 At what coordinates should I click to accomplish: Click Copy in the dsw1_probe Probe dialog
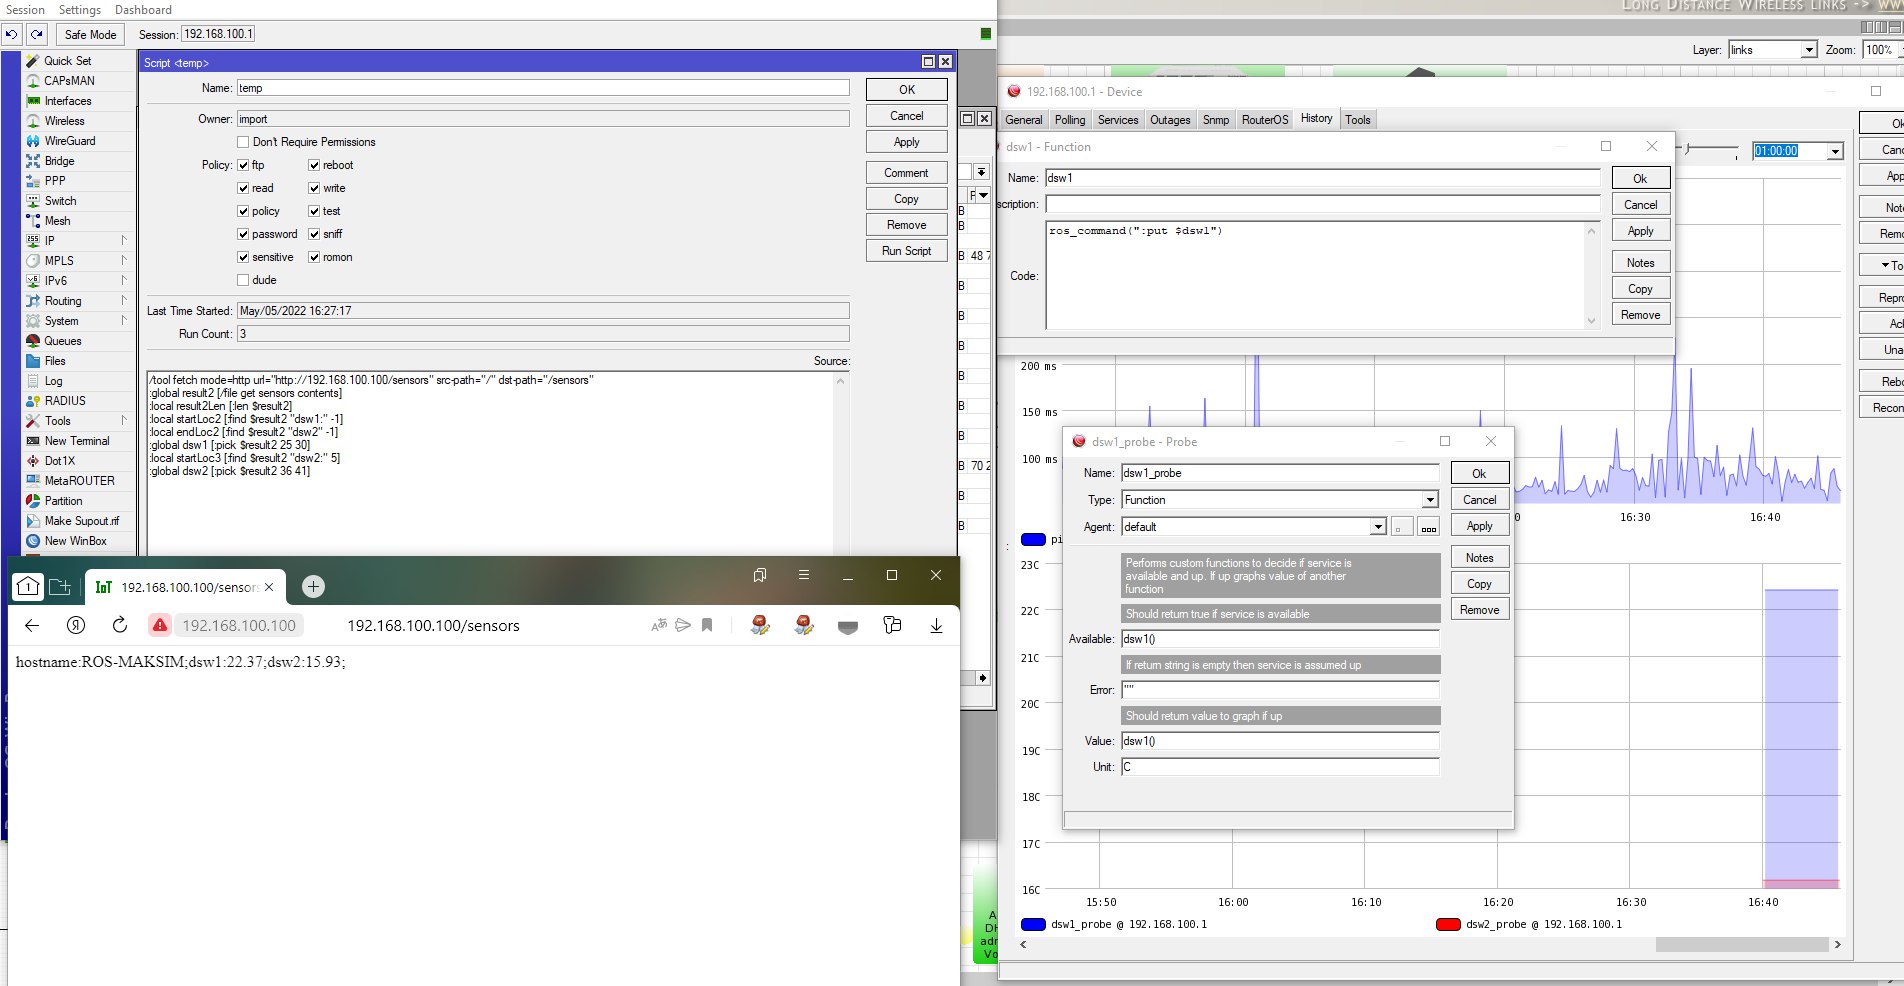pyautogui.click(x=1480, y=584)
